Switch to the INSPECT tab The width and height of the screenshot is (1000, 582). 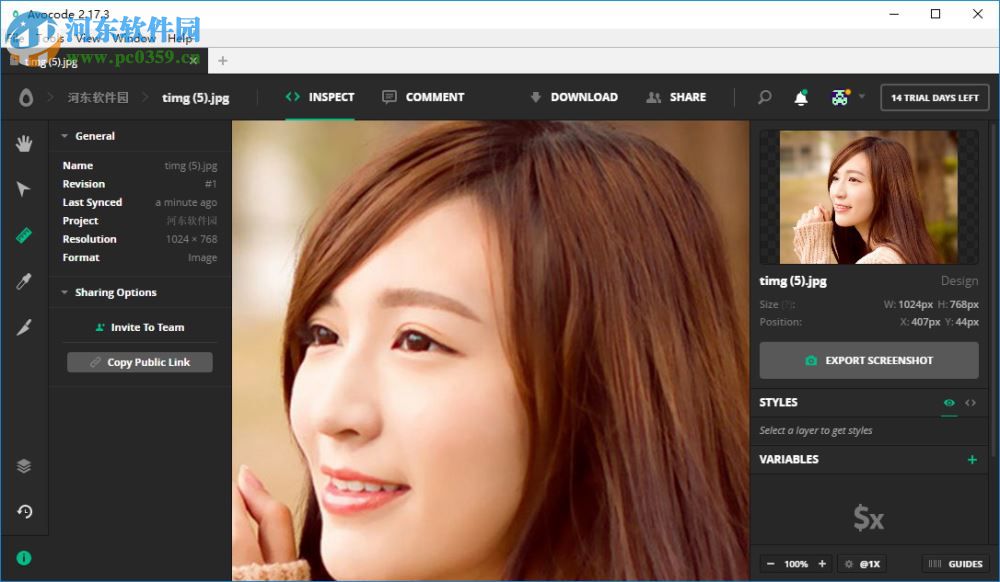320,97
